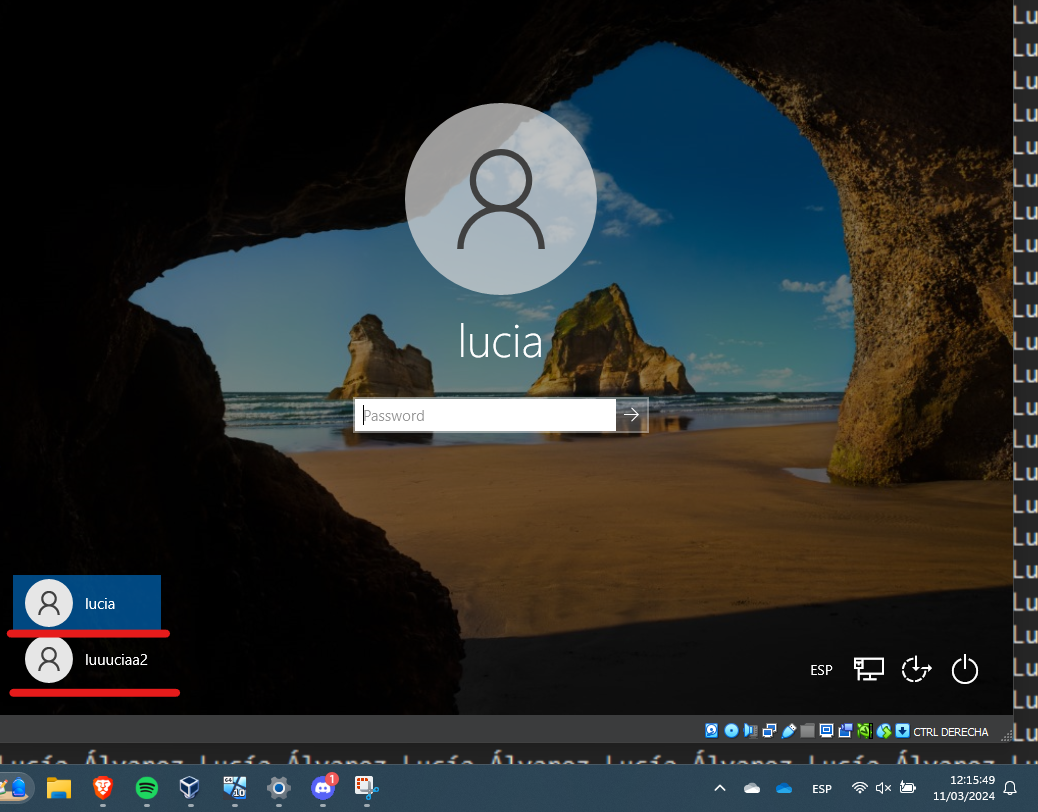Open VirtualBox Manager from the taskbar
1038x812 pixels.
tap(190, 789)
